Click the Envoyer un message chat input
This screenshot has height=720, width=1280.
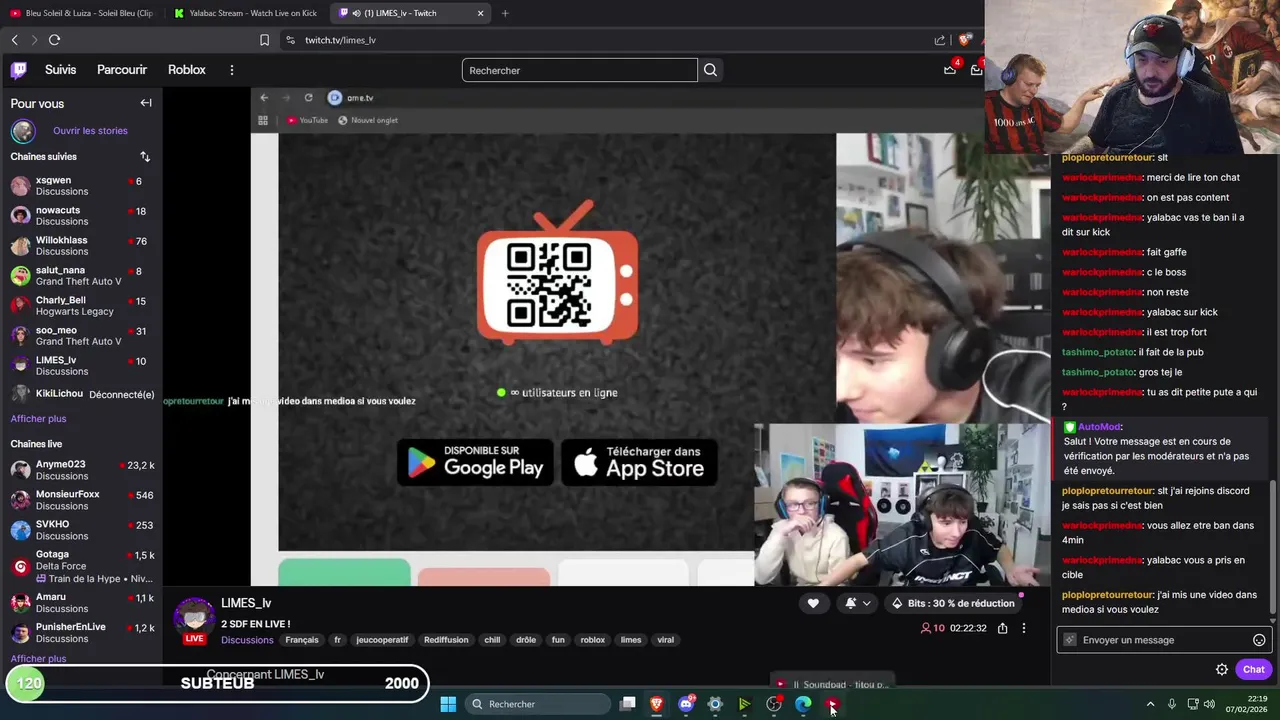[x=1163, y=640]
